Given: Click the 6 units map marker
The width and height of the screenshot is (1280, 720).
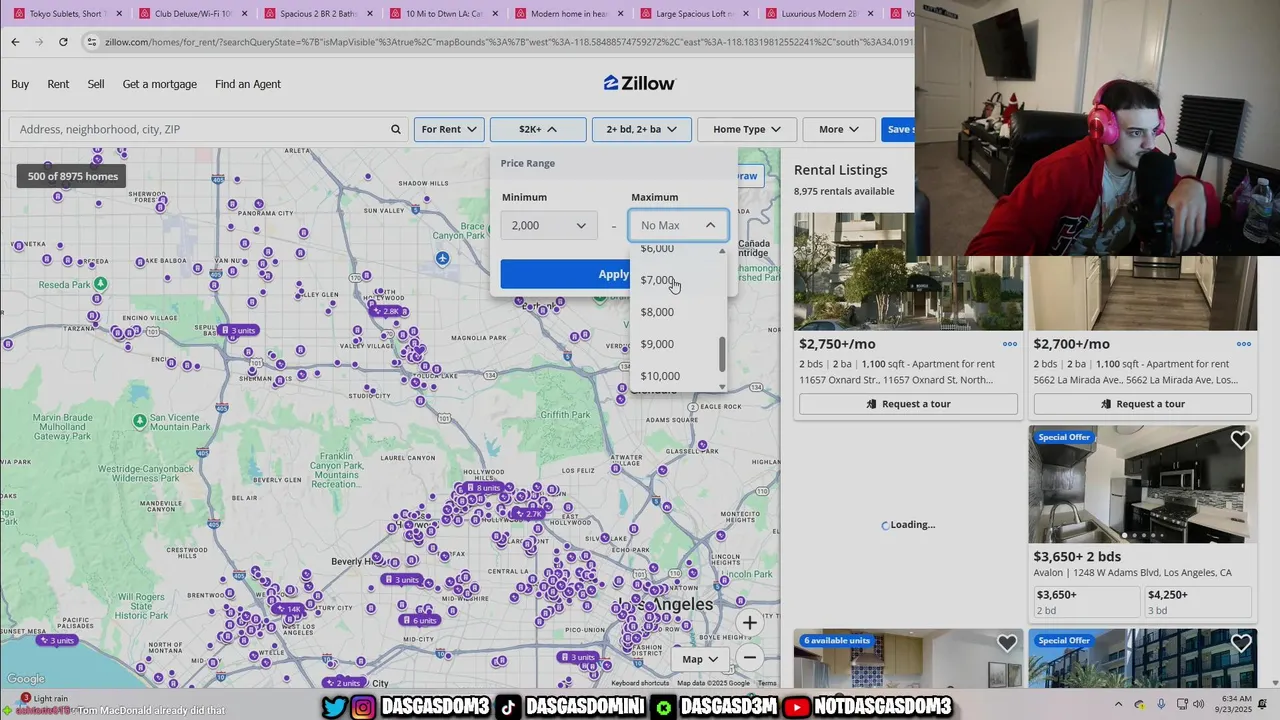Looking at the screenshot, I should point(420,620).
